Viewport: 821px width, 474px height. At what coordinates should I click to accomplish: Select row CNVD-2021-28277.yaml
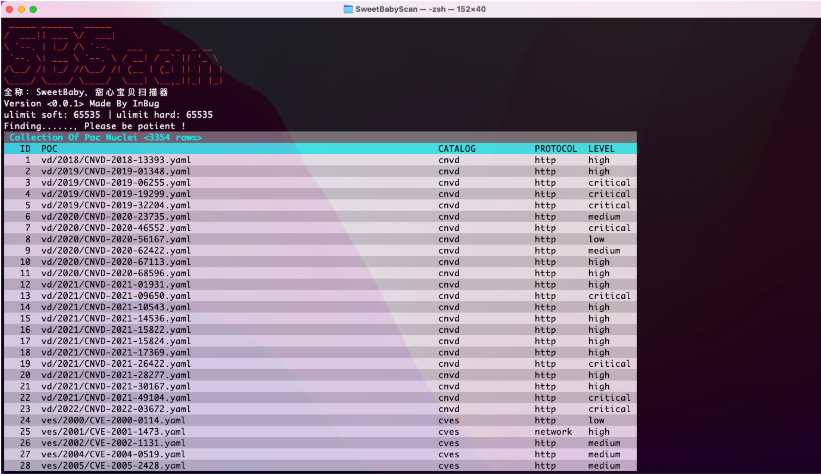pyautogui.click(x=320, y=375)
